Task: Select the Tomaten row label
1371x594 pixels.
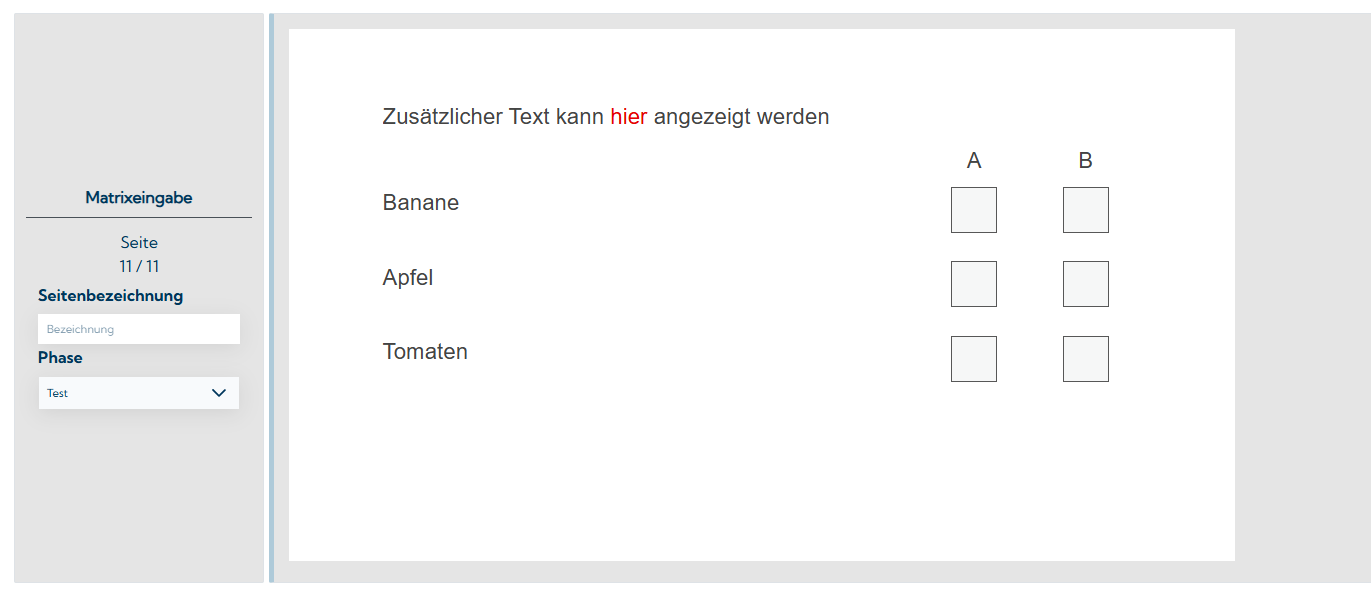Action: (425, 352)
